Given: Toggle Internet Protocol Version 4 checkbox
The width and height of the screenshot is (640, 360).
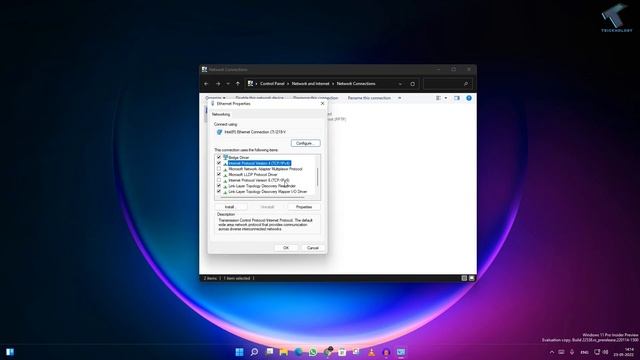Looking at the screenshot, I should pyautogui.click(x=219, y=163).
